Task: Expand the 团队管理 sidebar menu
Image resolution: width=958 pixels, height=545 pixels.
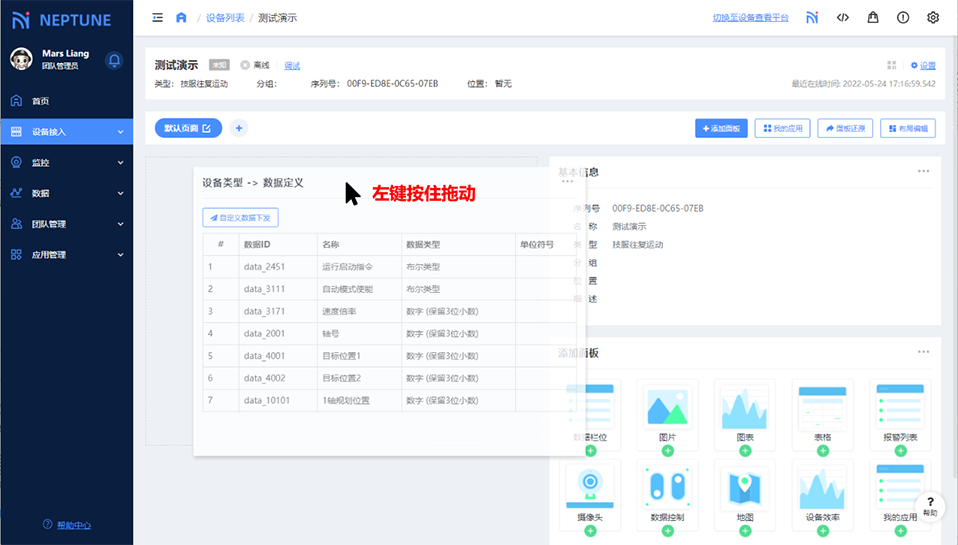Action: tap(66, 224)
